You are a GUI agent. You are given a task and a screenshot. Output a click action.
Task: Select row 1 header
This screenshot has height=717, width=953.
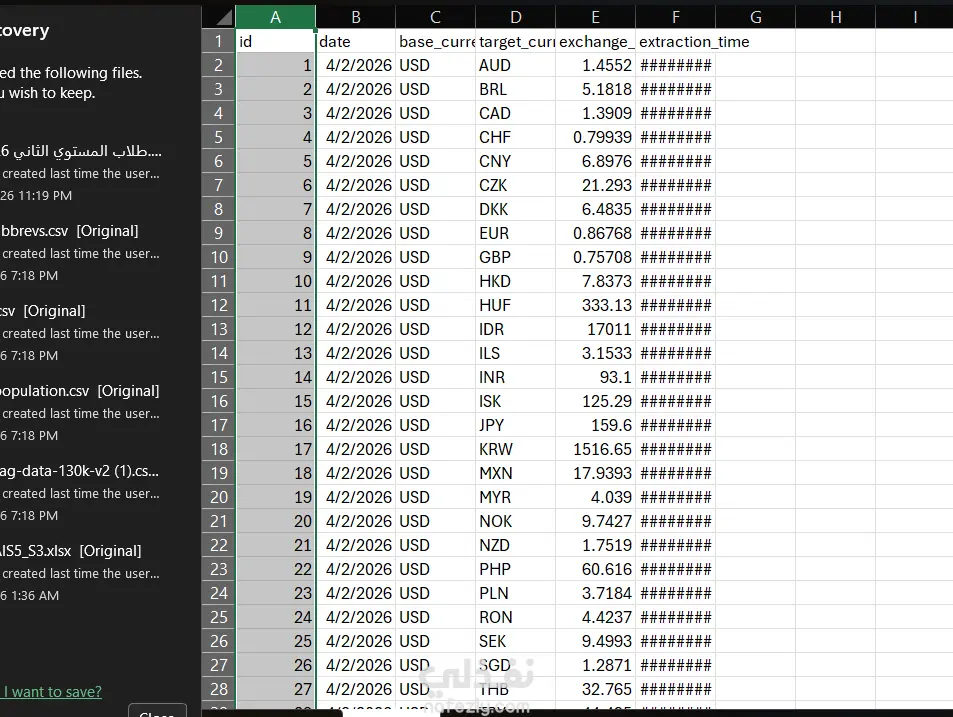218,41
